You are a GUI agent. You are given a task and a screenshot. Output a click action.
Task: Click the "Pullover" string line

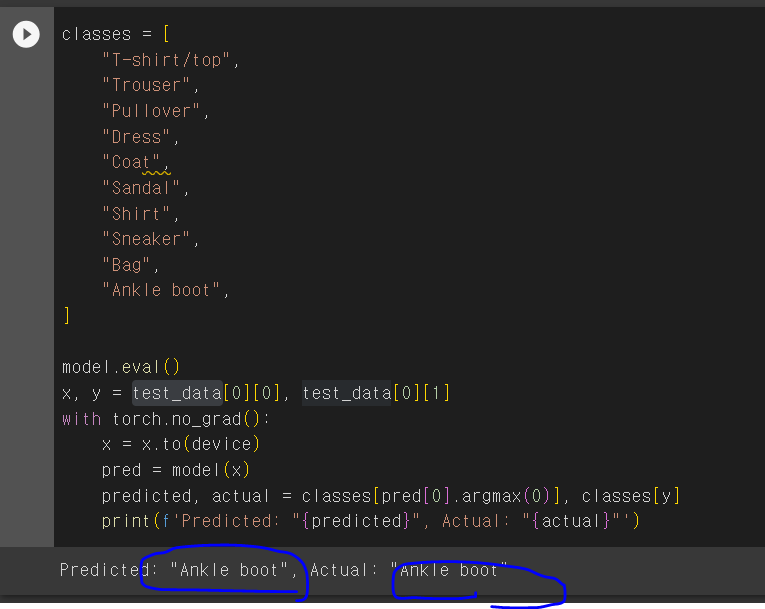(151, 111)
